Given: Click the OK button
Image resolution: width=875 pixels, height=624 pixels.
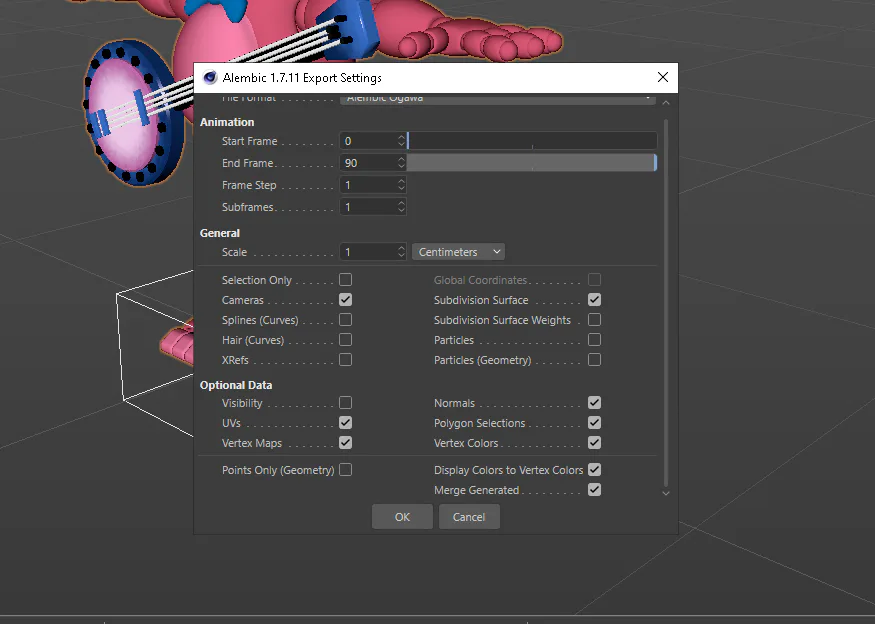Looking at the screenshot, I should coord(402,517).
